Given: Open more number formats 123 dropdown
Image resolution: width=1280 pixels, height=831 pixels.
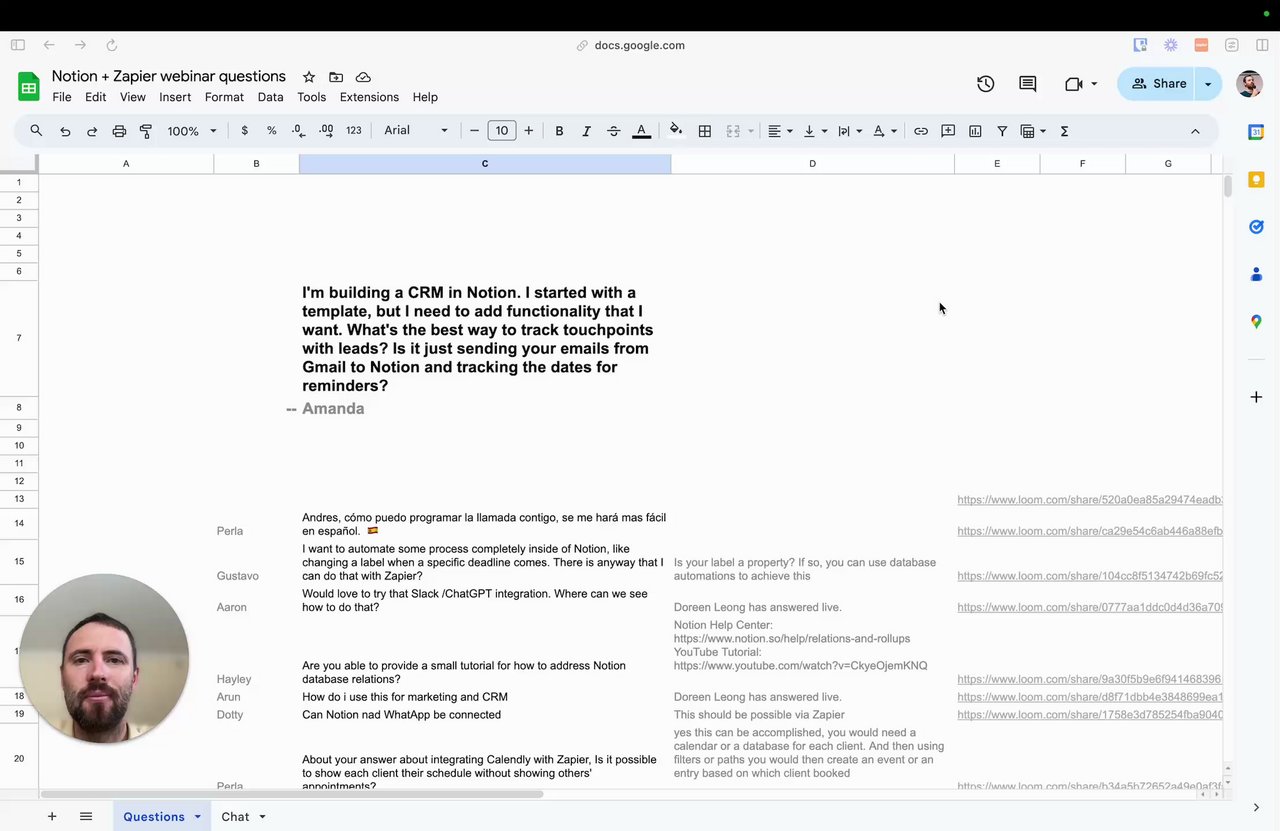Looking at the screenshot, I should tap(354, 131).
